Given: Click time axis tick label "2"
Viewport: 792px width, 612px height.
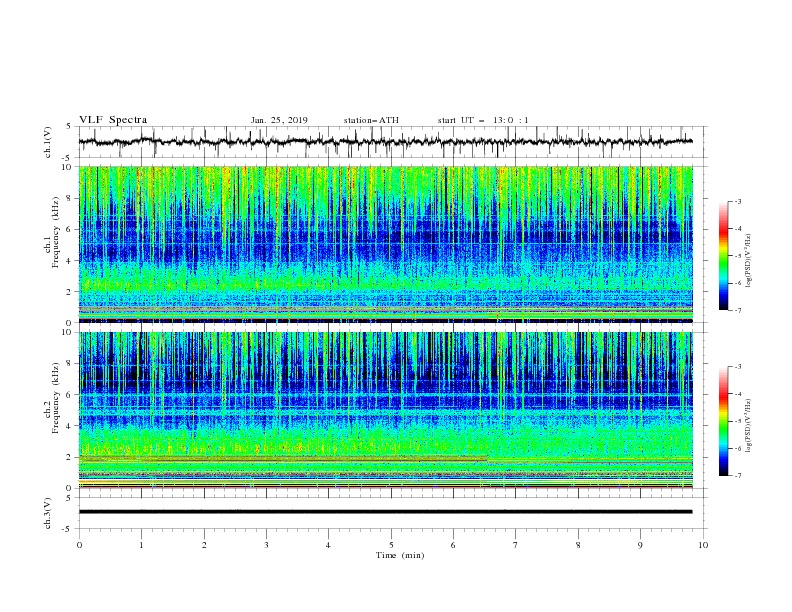Looking at the screenshot, I should pos(204,545).
